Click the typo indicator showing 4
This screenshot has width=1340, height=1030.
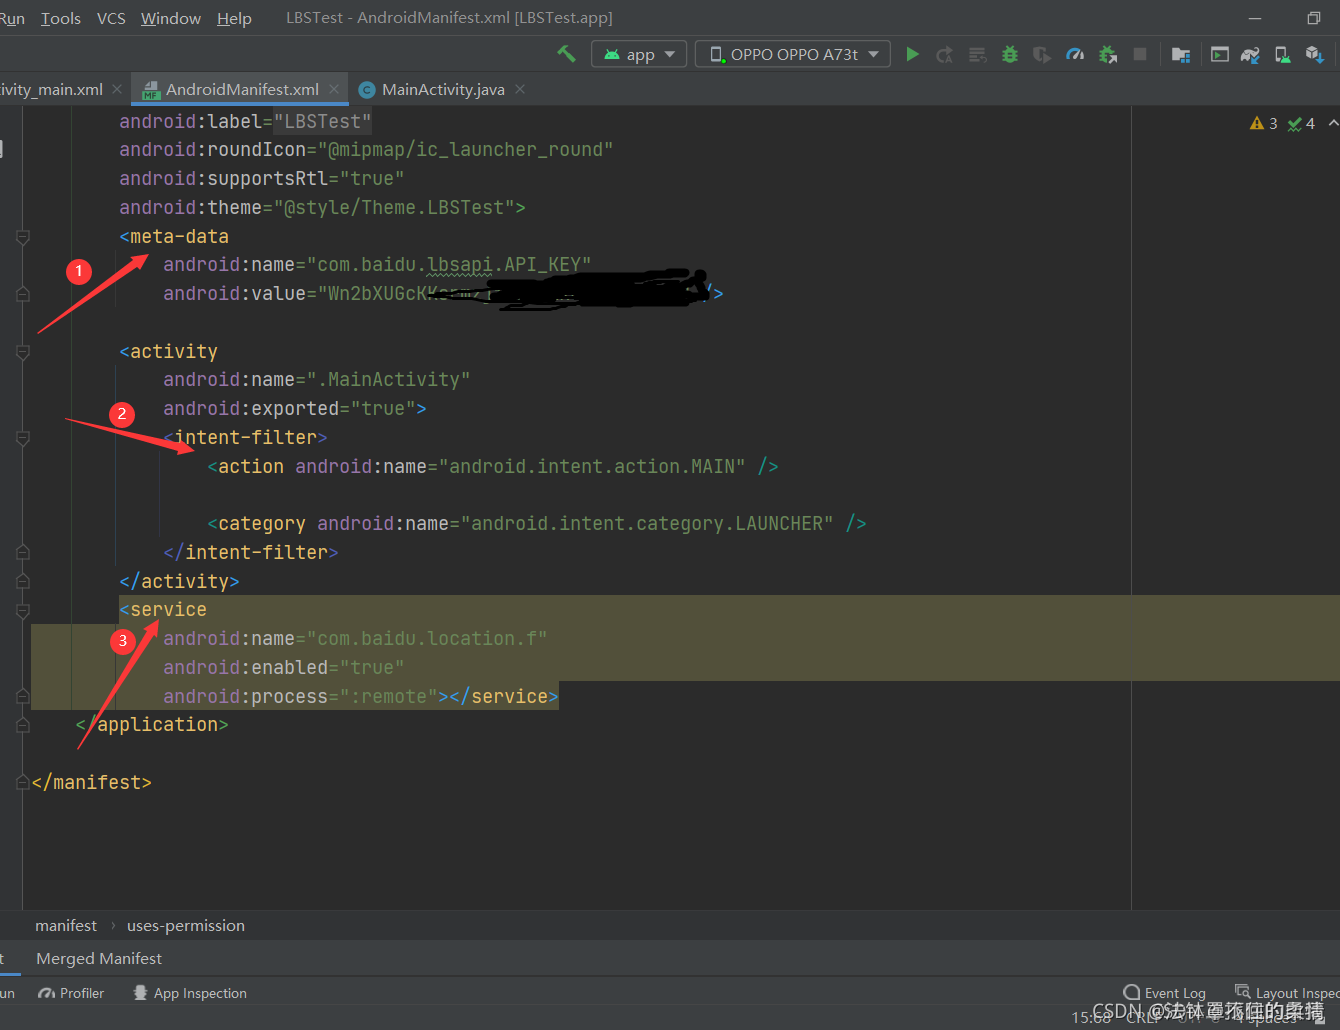coord(1302,123)
